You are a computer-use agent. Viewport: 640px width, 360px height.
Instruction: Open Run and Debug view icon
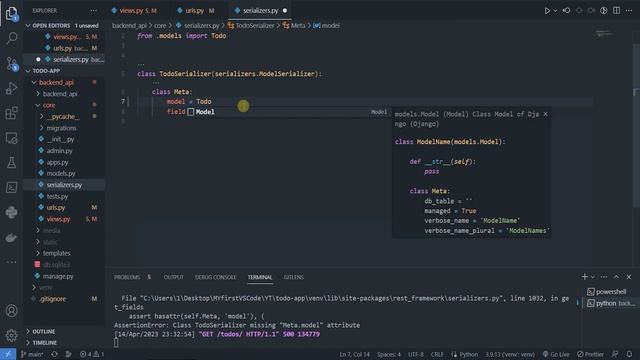click(11, 88)
